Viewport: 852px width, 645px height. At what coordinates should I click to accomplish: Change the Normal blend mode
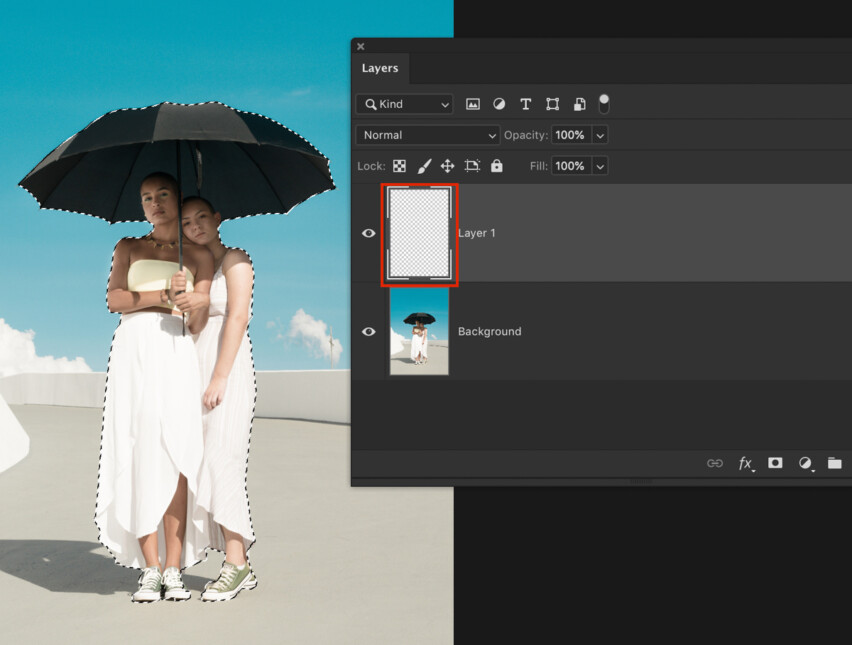click(427, 135)
